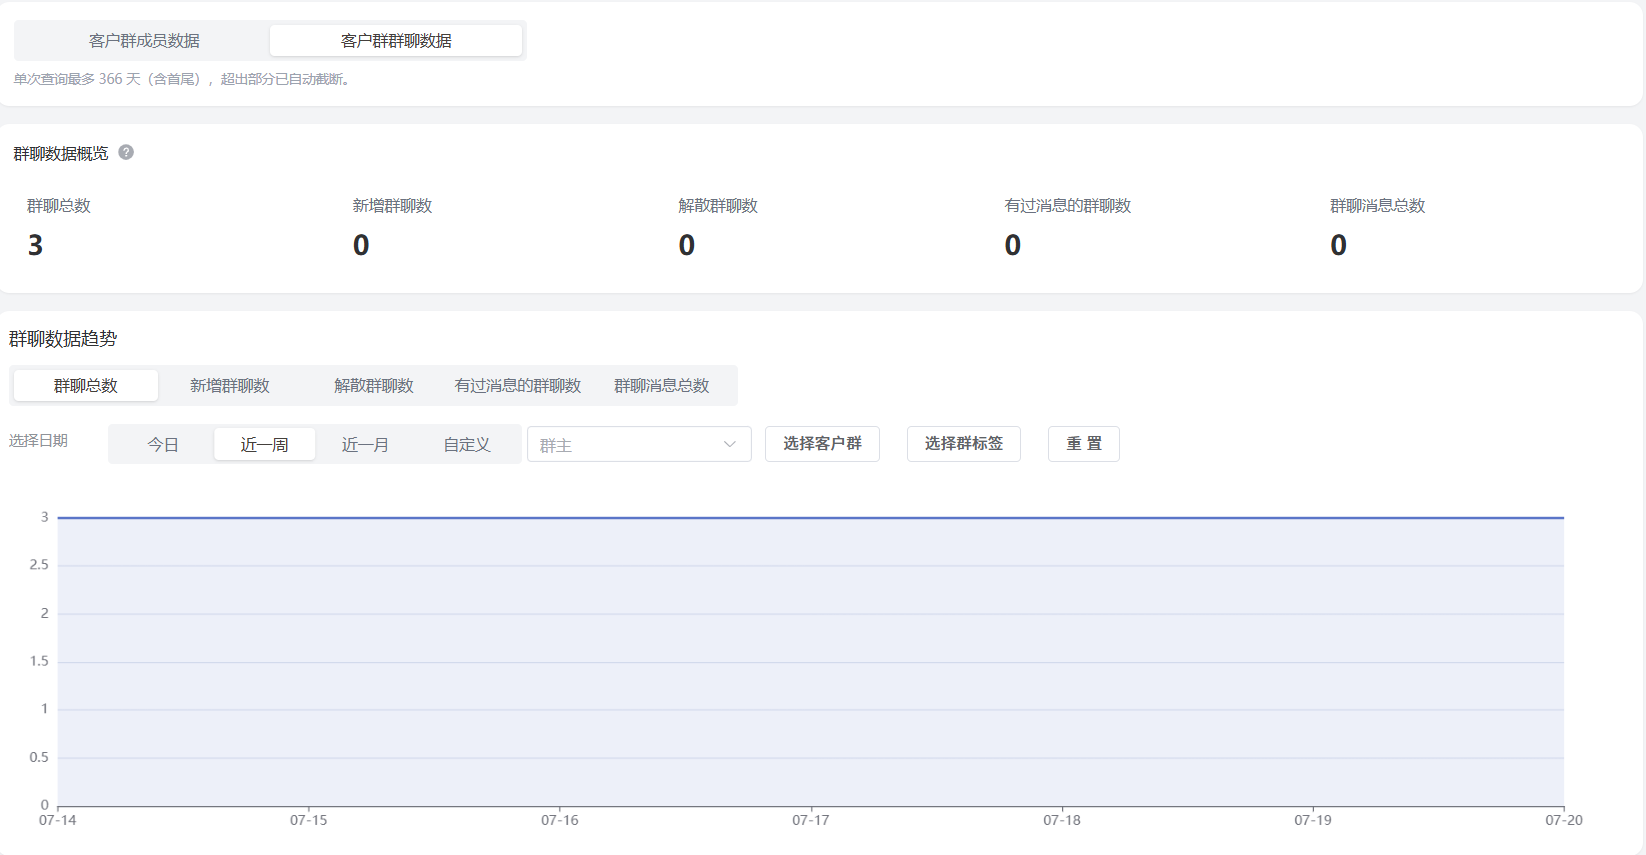Click the 07-18 axis label

click(1062, 820)
